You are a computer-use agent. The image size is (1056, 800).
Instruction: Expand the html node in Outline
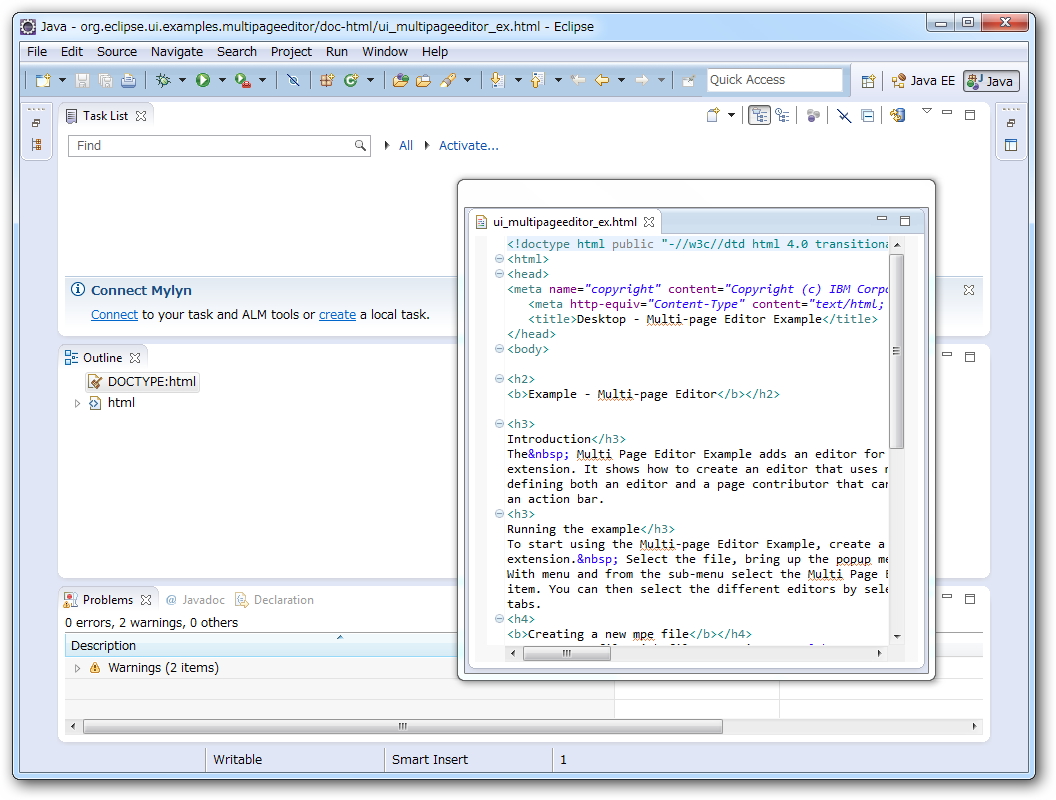point(77,403)
